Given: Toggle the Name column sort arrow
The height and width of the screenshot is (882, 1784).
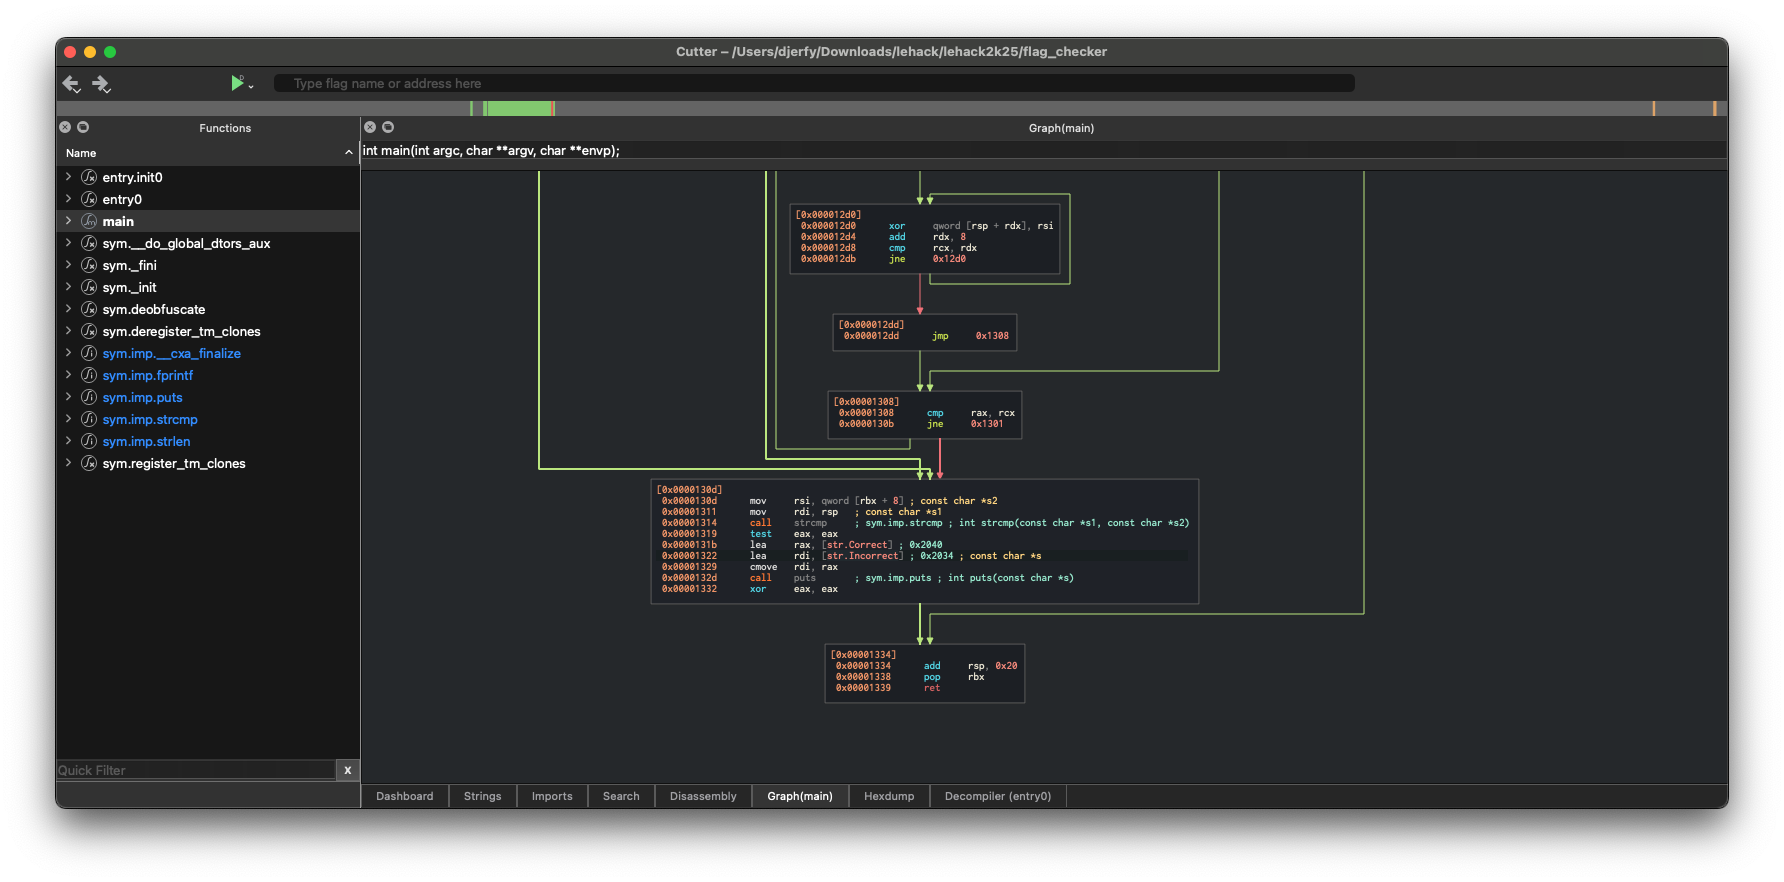Looking at the screenshot, I should pyautogui.click(x=348, y=153).
